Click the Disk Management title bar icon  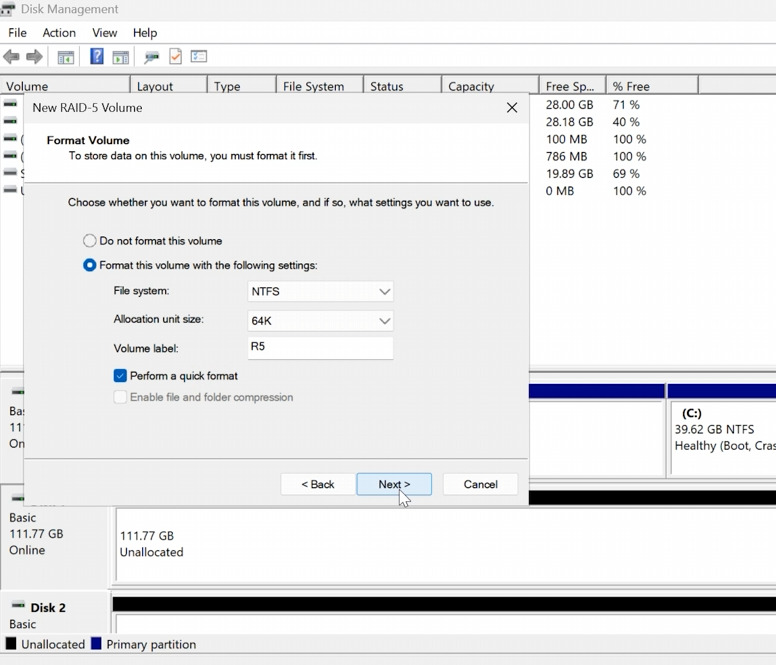point(7,9)
